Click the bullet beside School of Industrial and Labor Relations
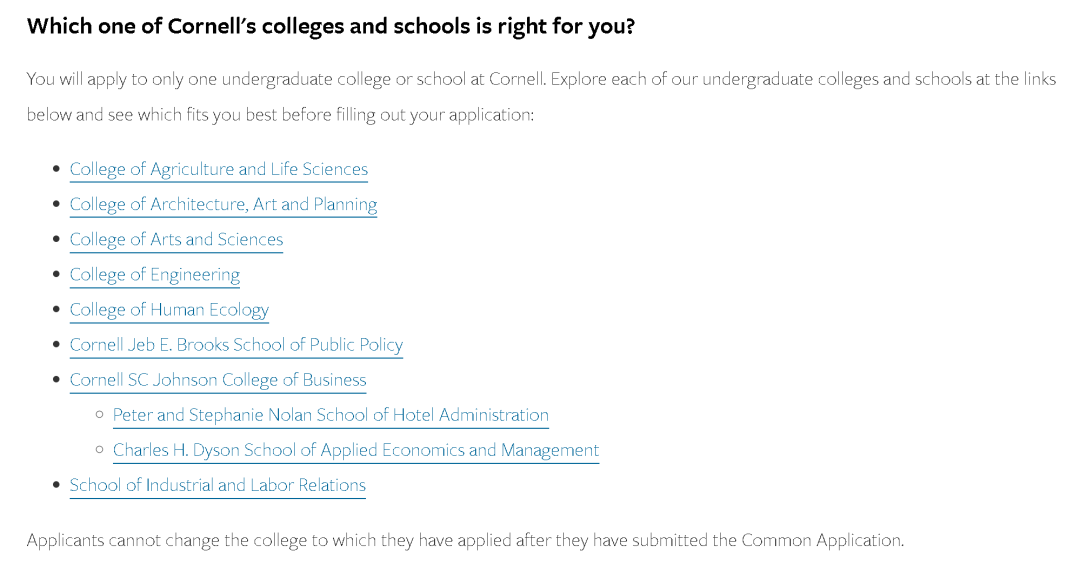Screen dimensions: 1080x579 click(x=56, y=485)
